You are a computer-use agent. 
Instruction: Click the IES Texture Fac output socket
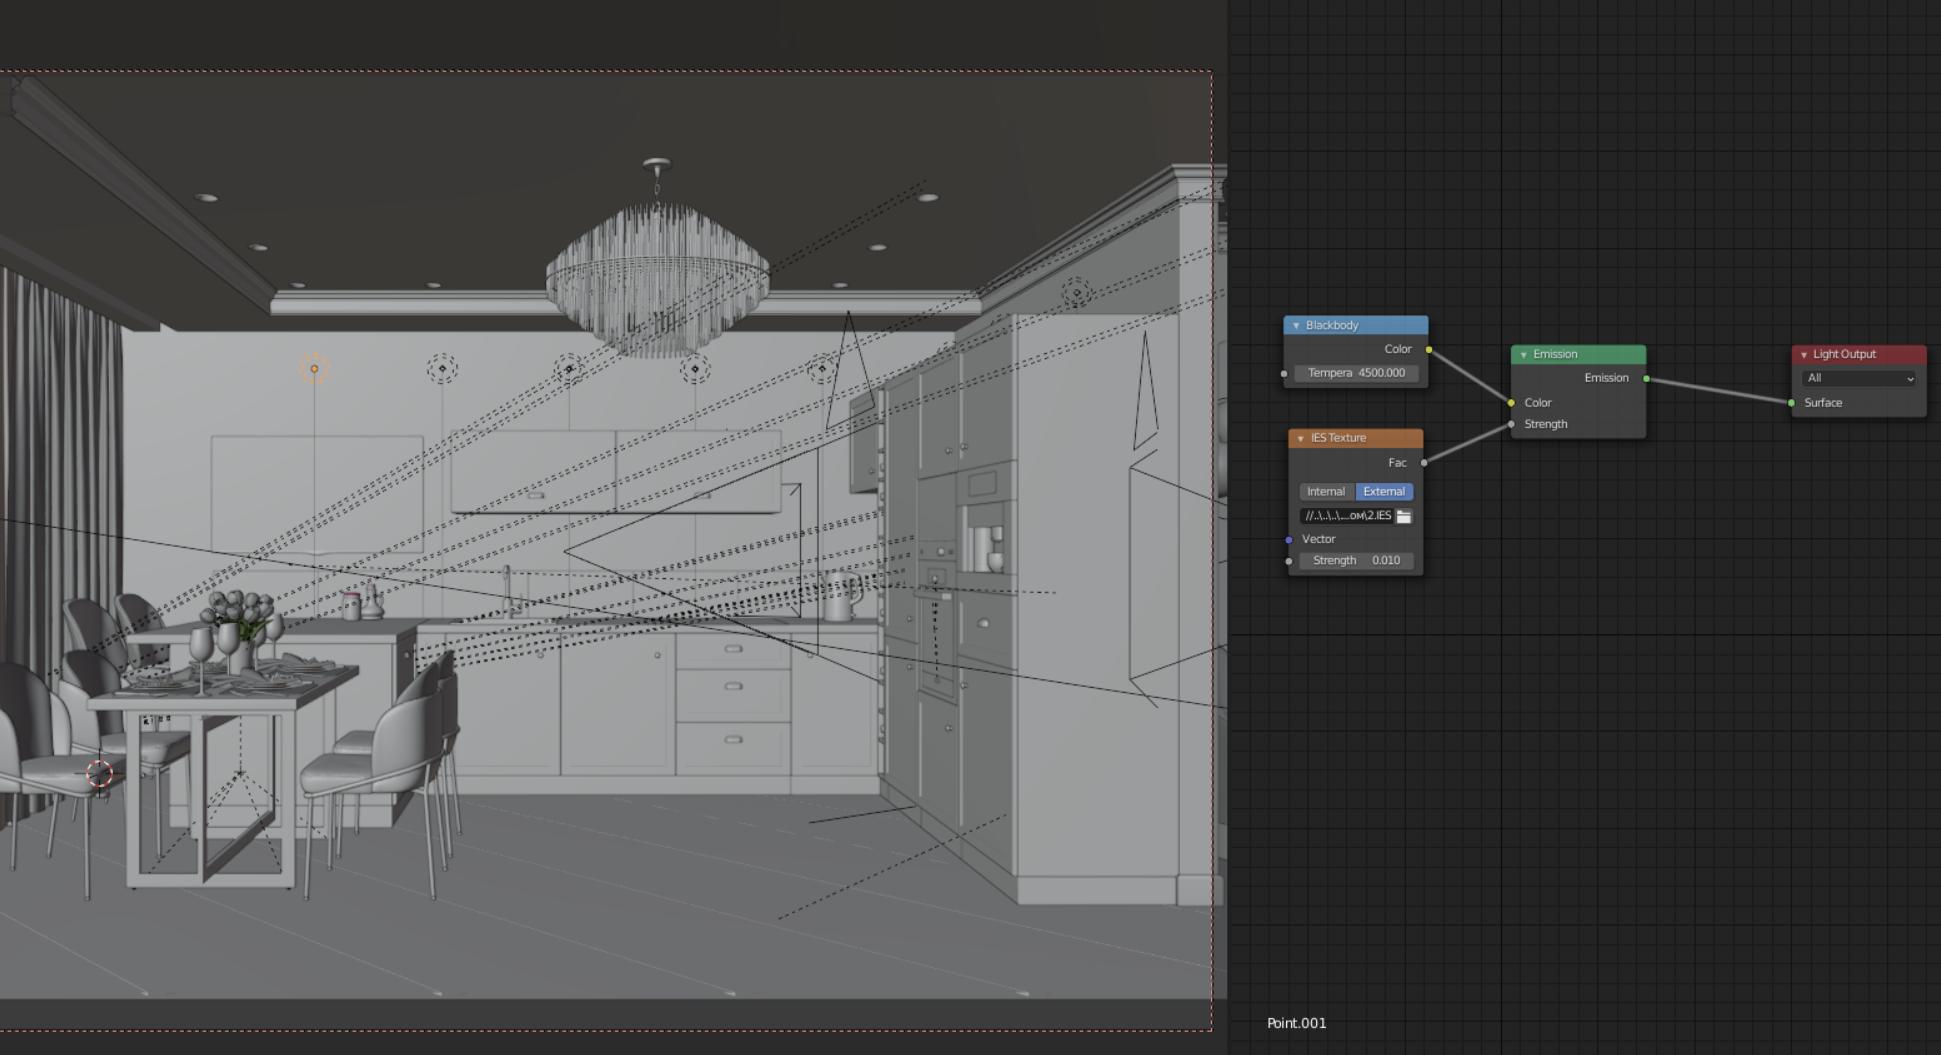click(1424, 462)
